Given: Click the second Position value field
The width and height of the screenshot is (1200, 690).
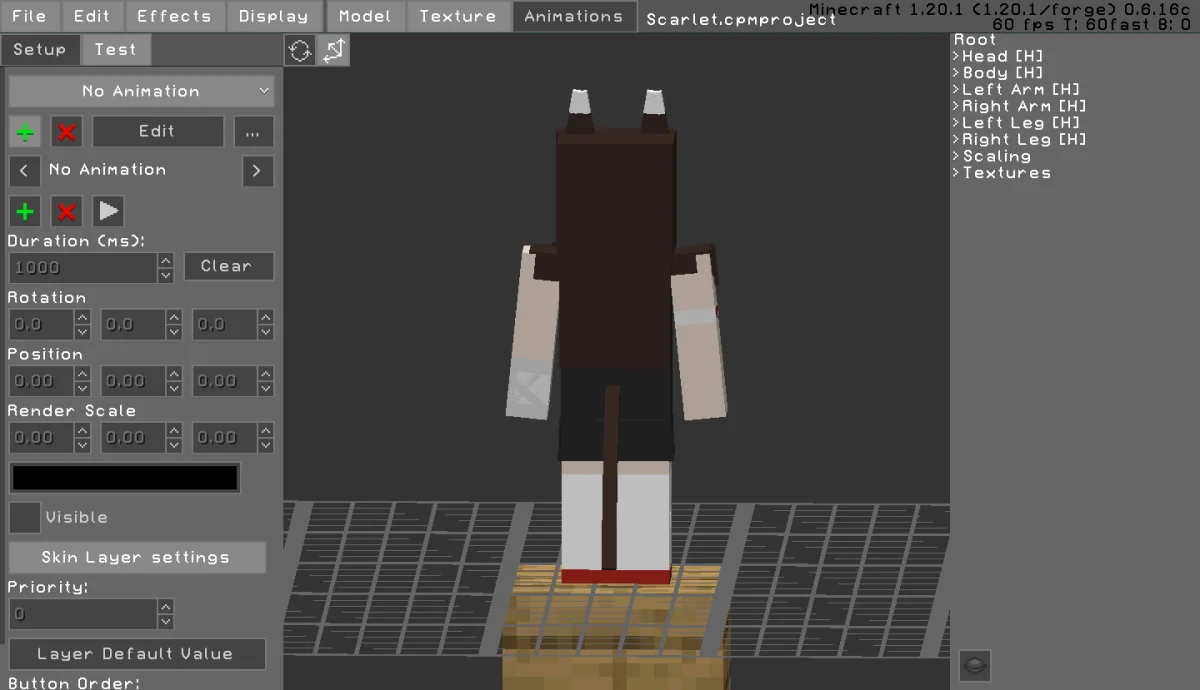Looking at the screenshot, I should coord(133,382).
